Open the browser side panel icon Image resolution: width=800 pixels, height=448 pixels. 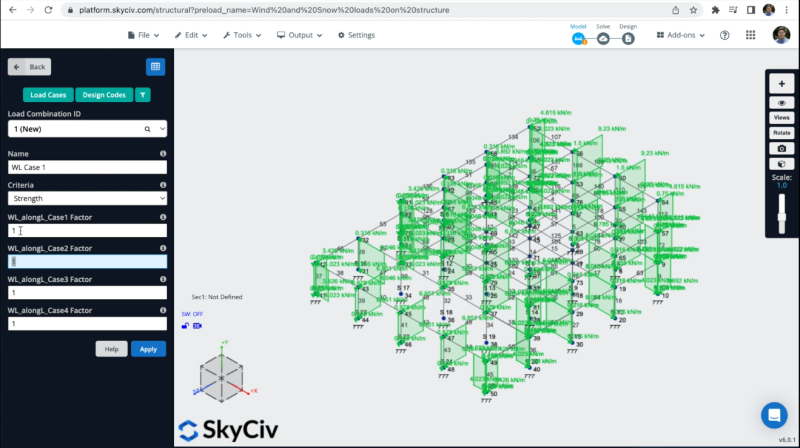pyautogui.click(x=751, y=10)
